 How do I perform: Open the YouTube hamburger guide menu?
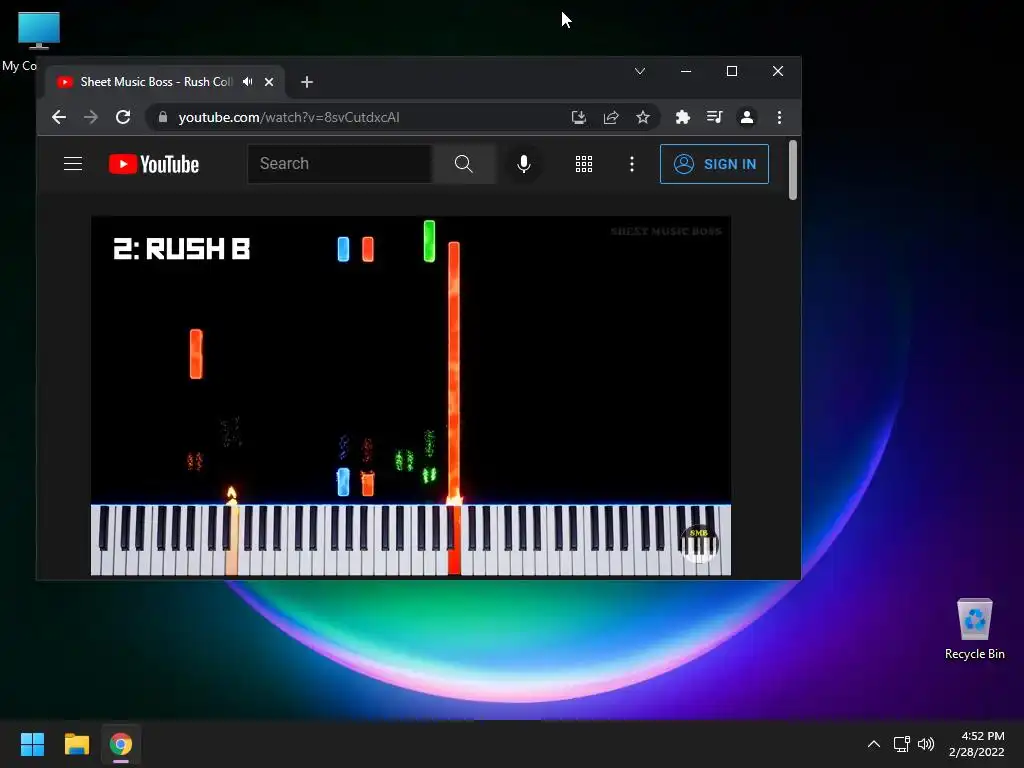point(73,164)
